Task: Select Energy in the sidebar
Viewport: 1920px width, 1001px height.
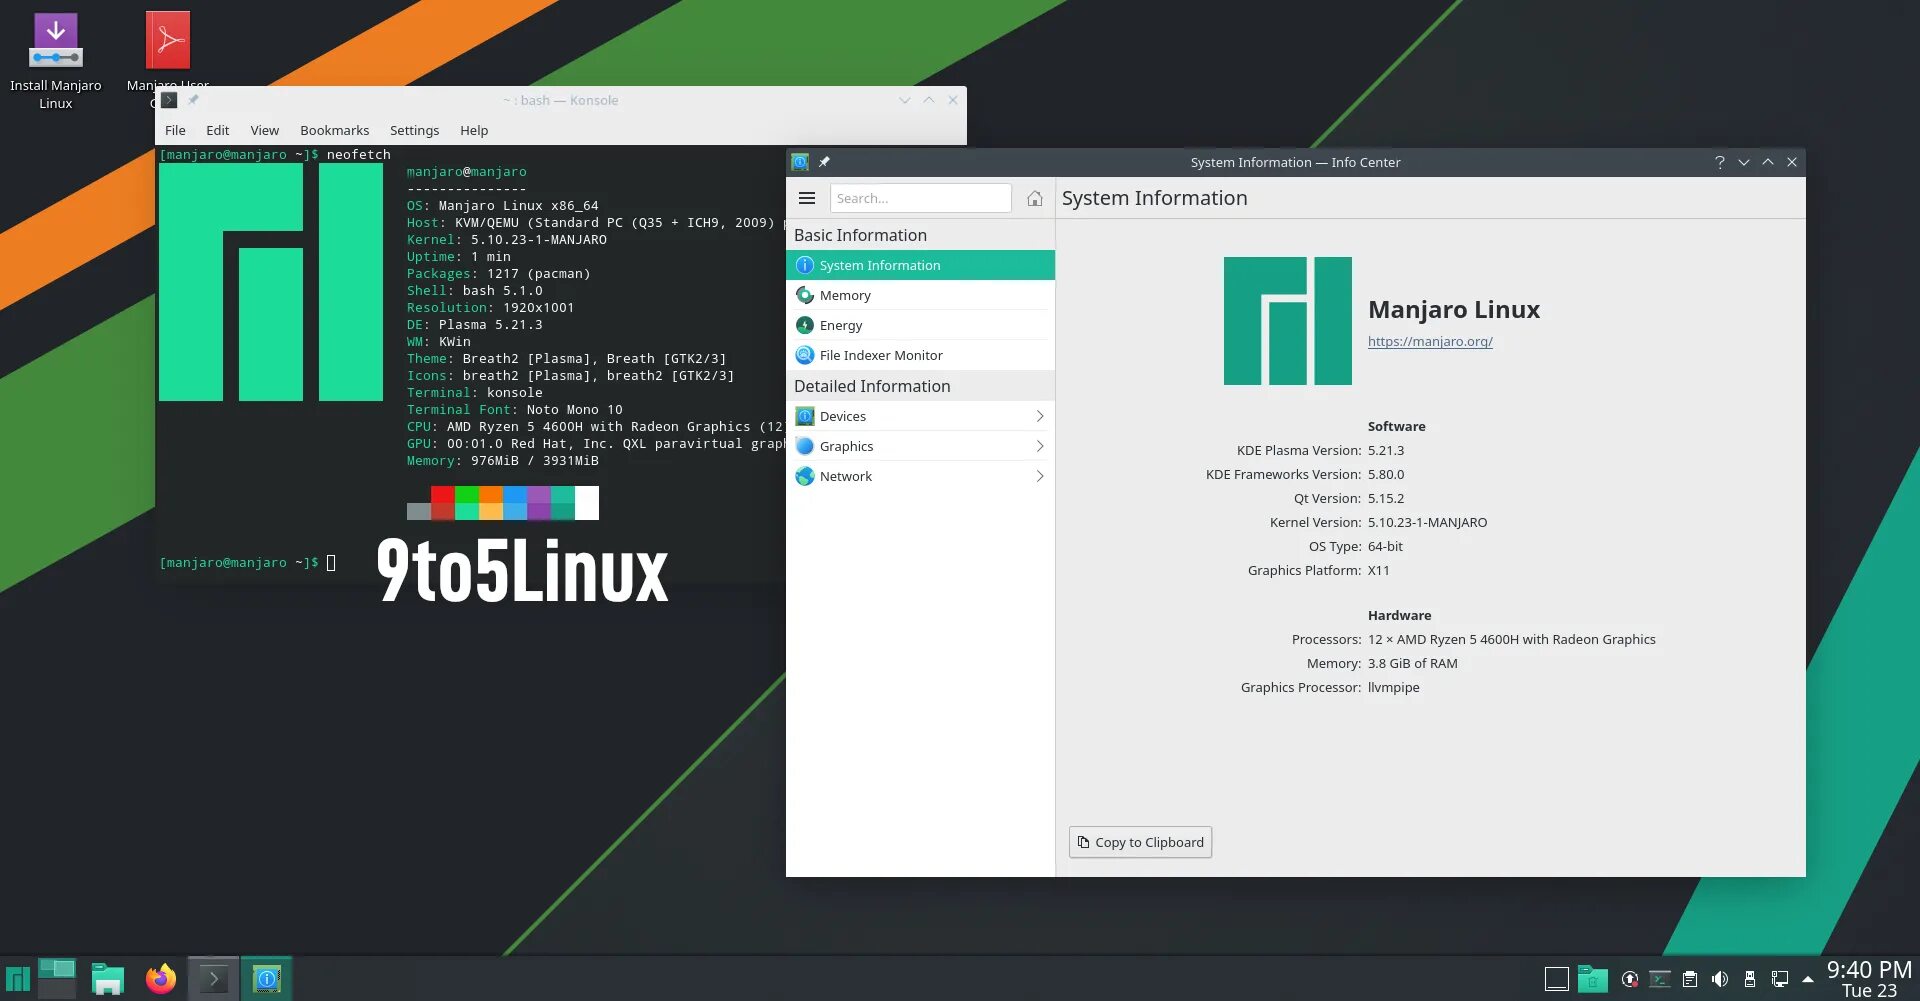Action: pos(921,325)
